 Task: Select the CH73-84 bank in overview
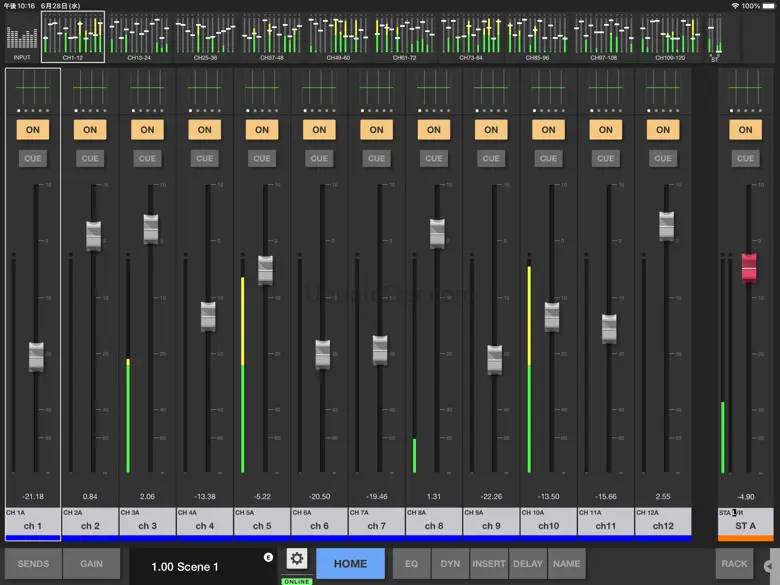click(x=471, y=37)
